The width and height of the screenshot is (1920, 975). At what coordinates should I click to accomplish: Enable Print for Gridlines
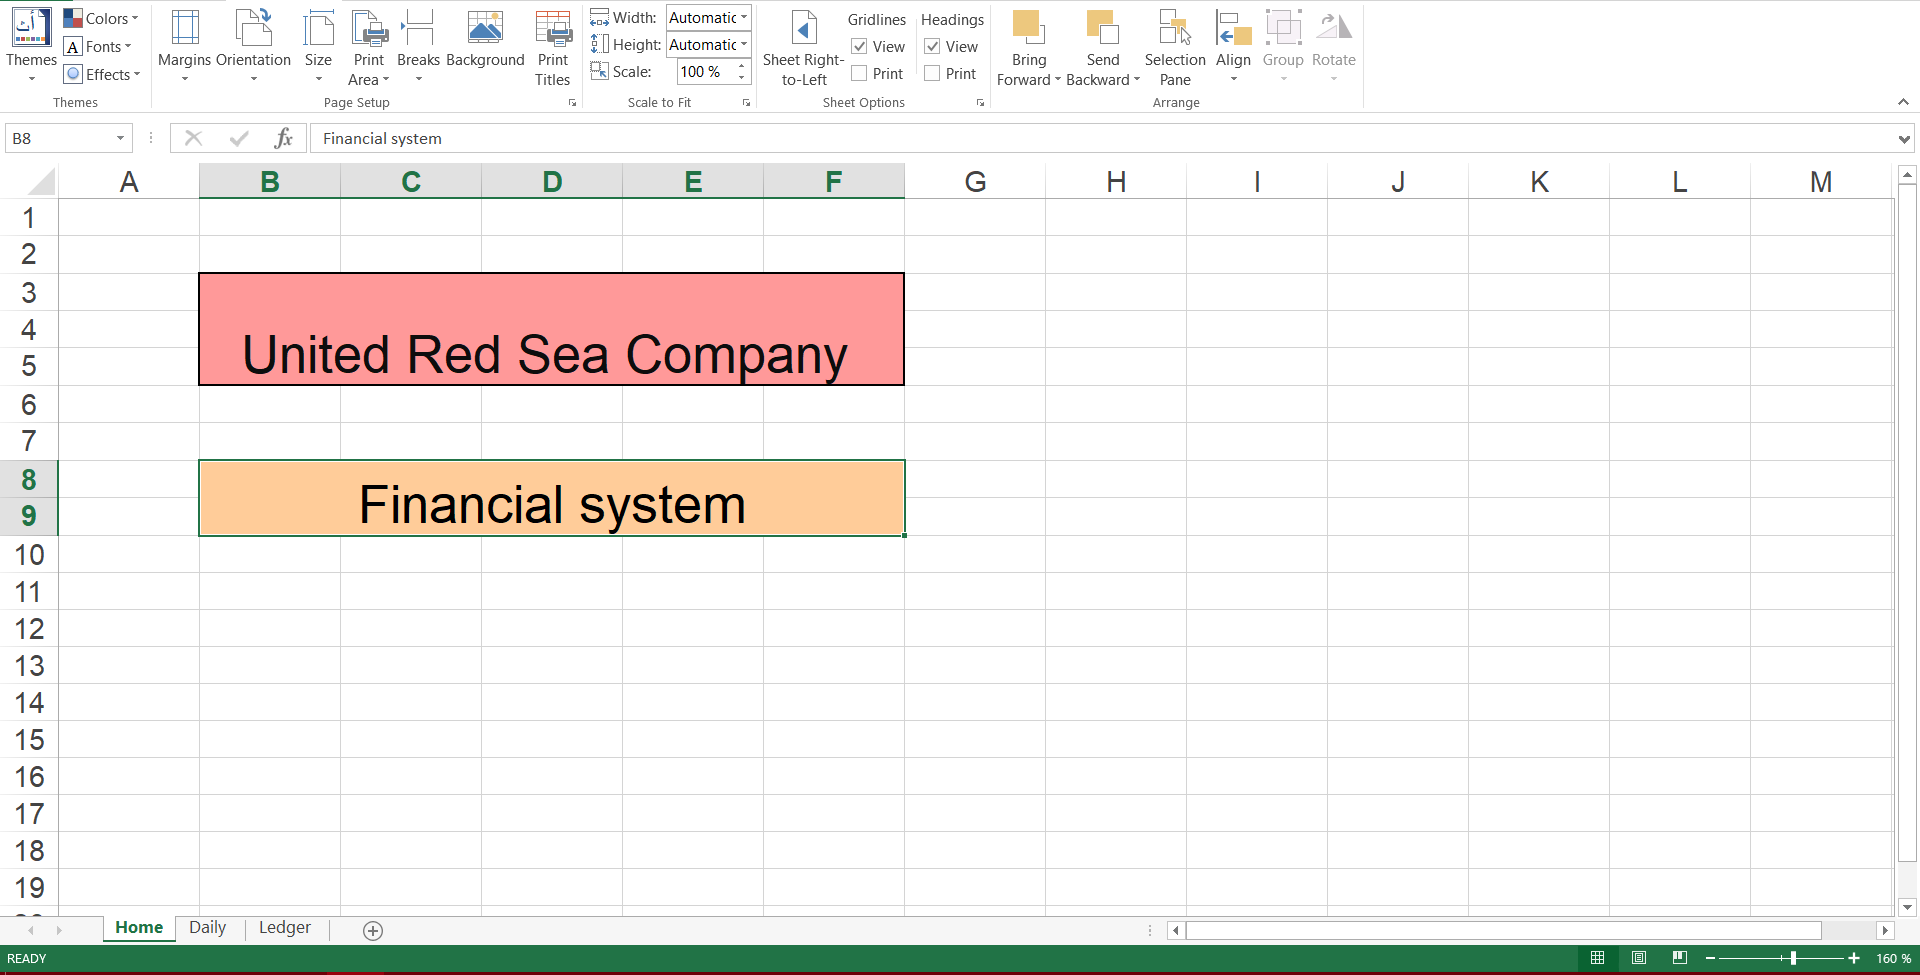coord(858,72)
